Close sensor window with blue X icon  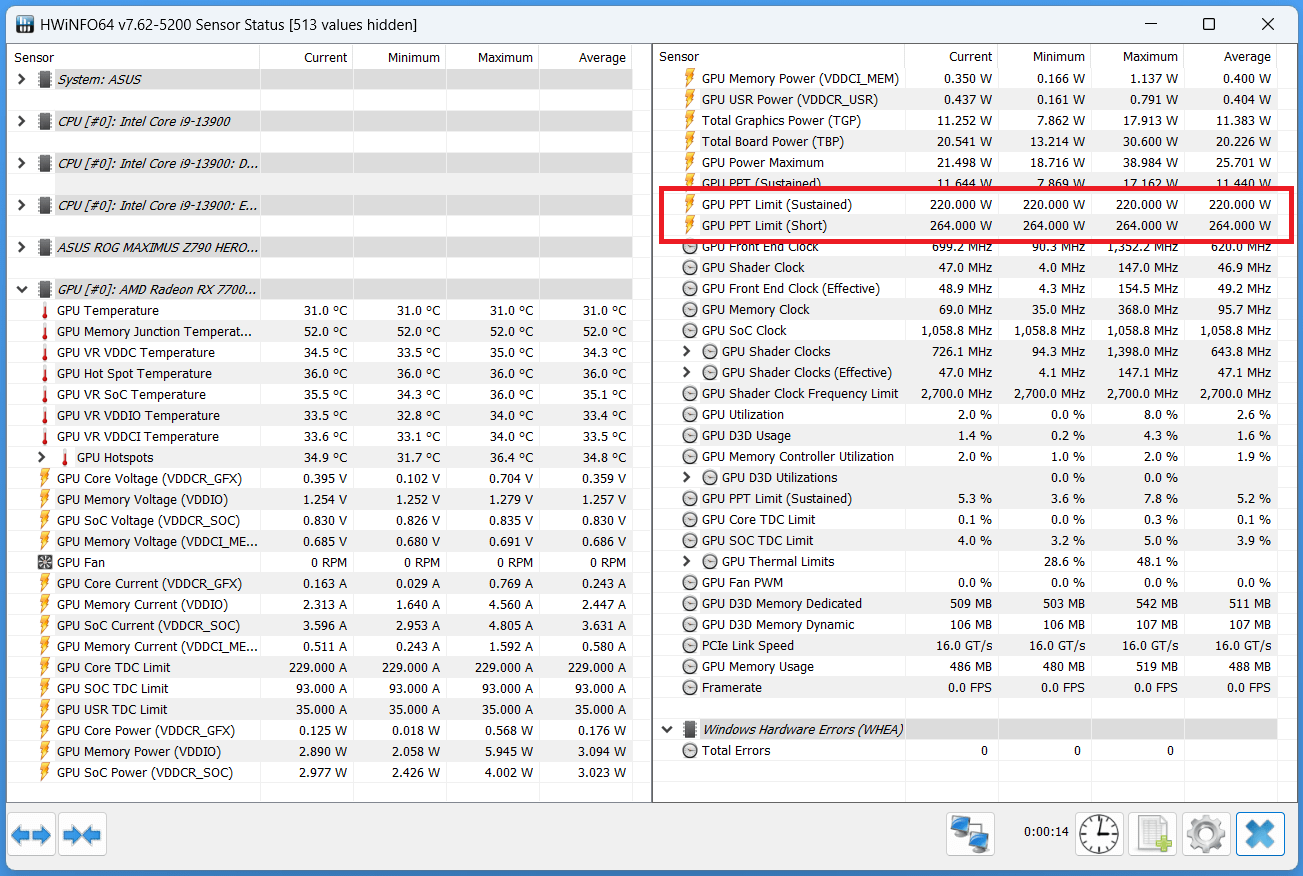click(1260, 834)
